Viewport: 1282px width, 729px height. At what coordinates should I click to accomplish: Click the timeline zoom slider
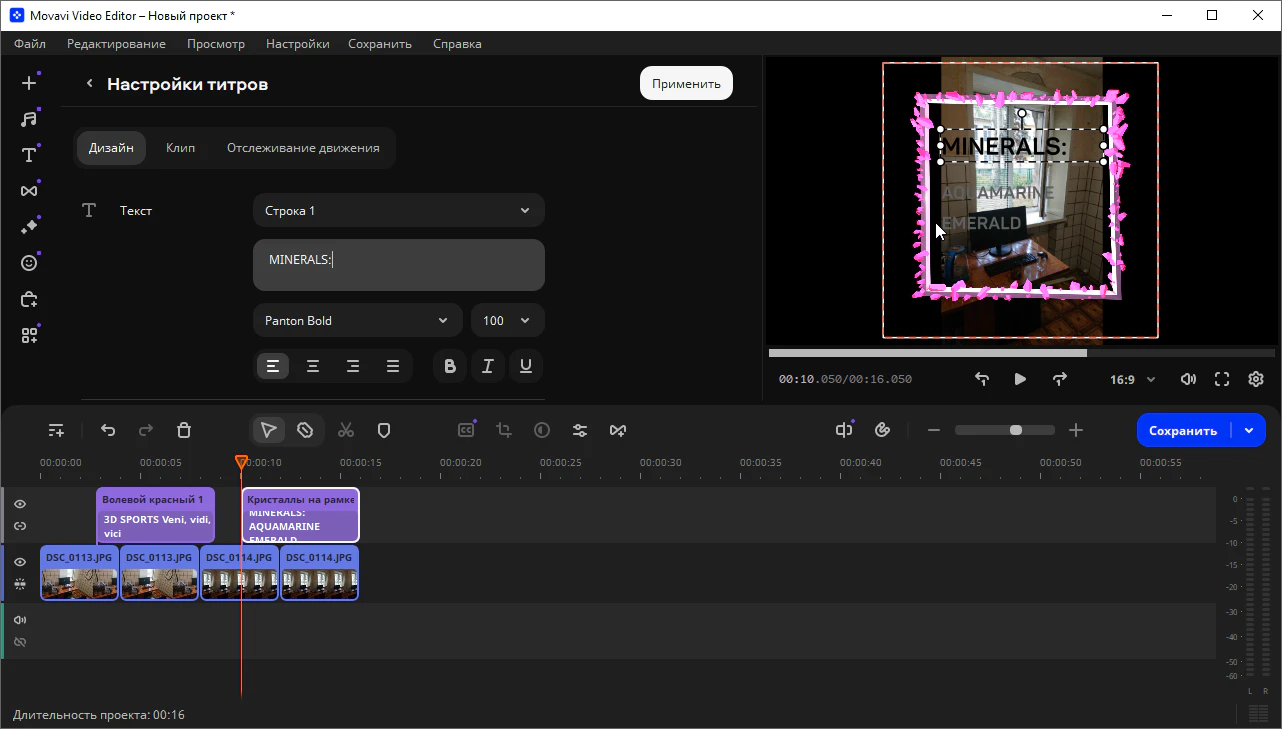pyautogui.click(x=1005, y=430)
